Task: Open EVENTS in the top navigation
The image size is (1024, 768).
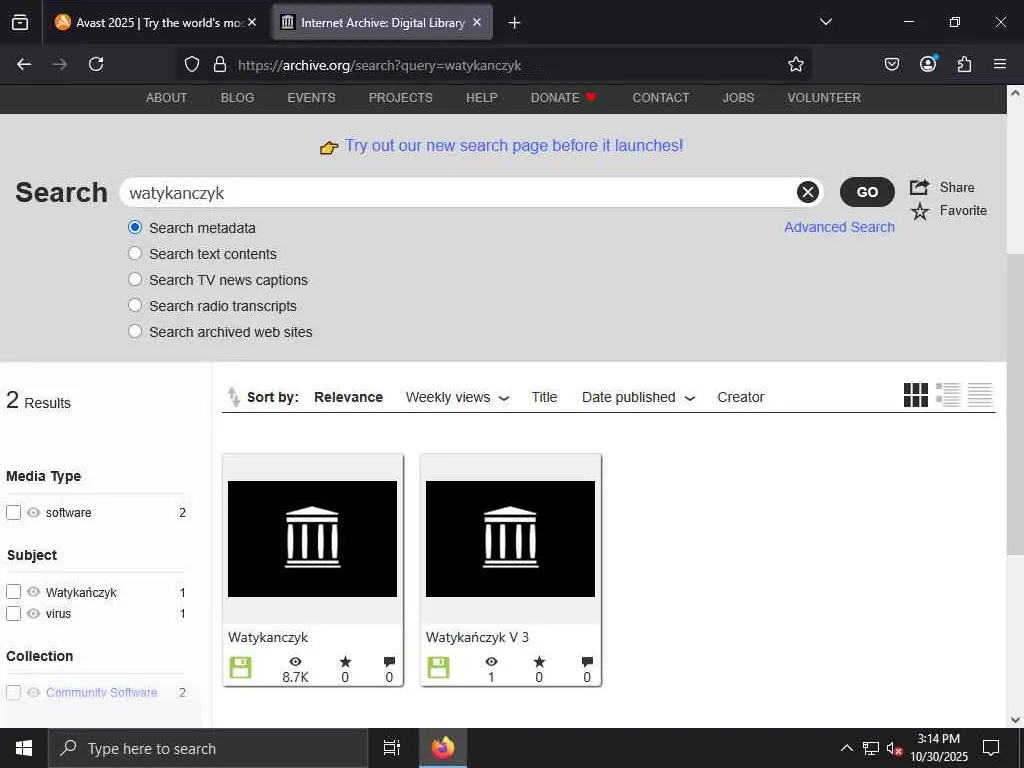Action: coord(311,97)
